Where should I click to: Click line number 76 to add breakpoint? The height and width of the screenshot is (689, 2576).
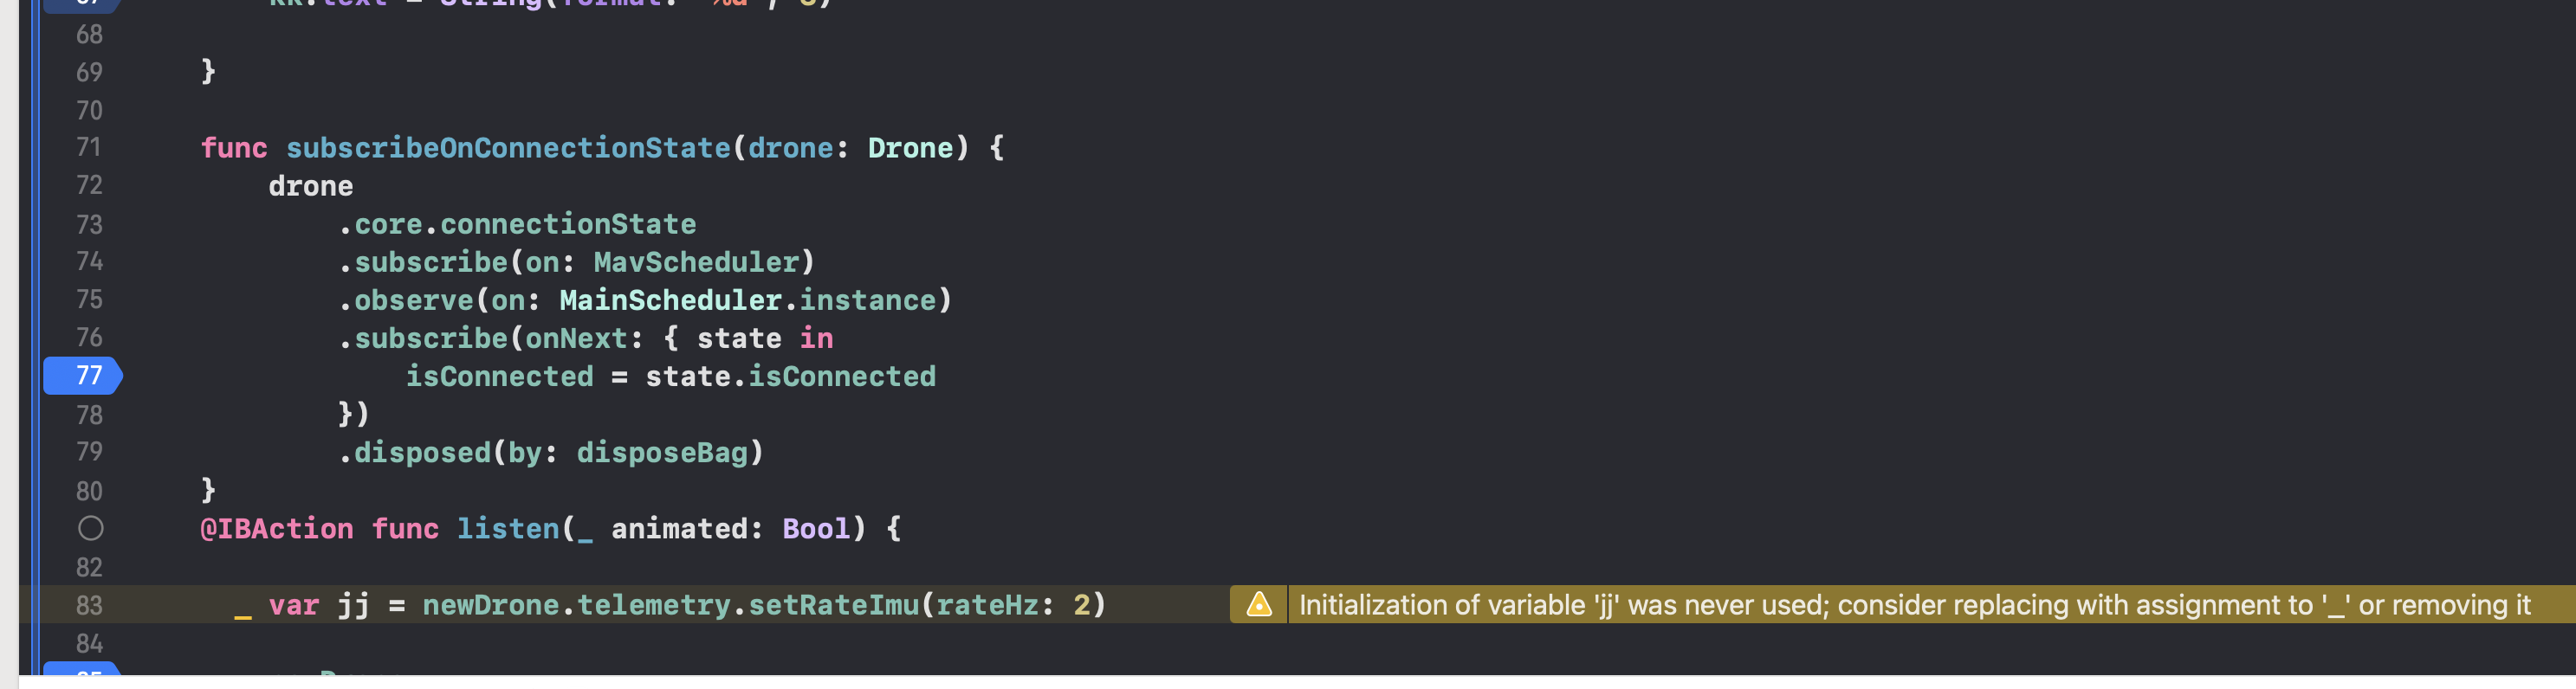coord(89,337)
